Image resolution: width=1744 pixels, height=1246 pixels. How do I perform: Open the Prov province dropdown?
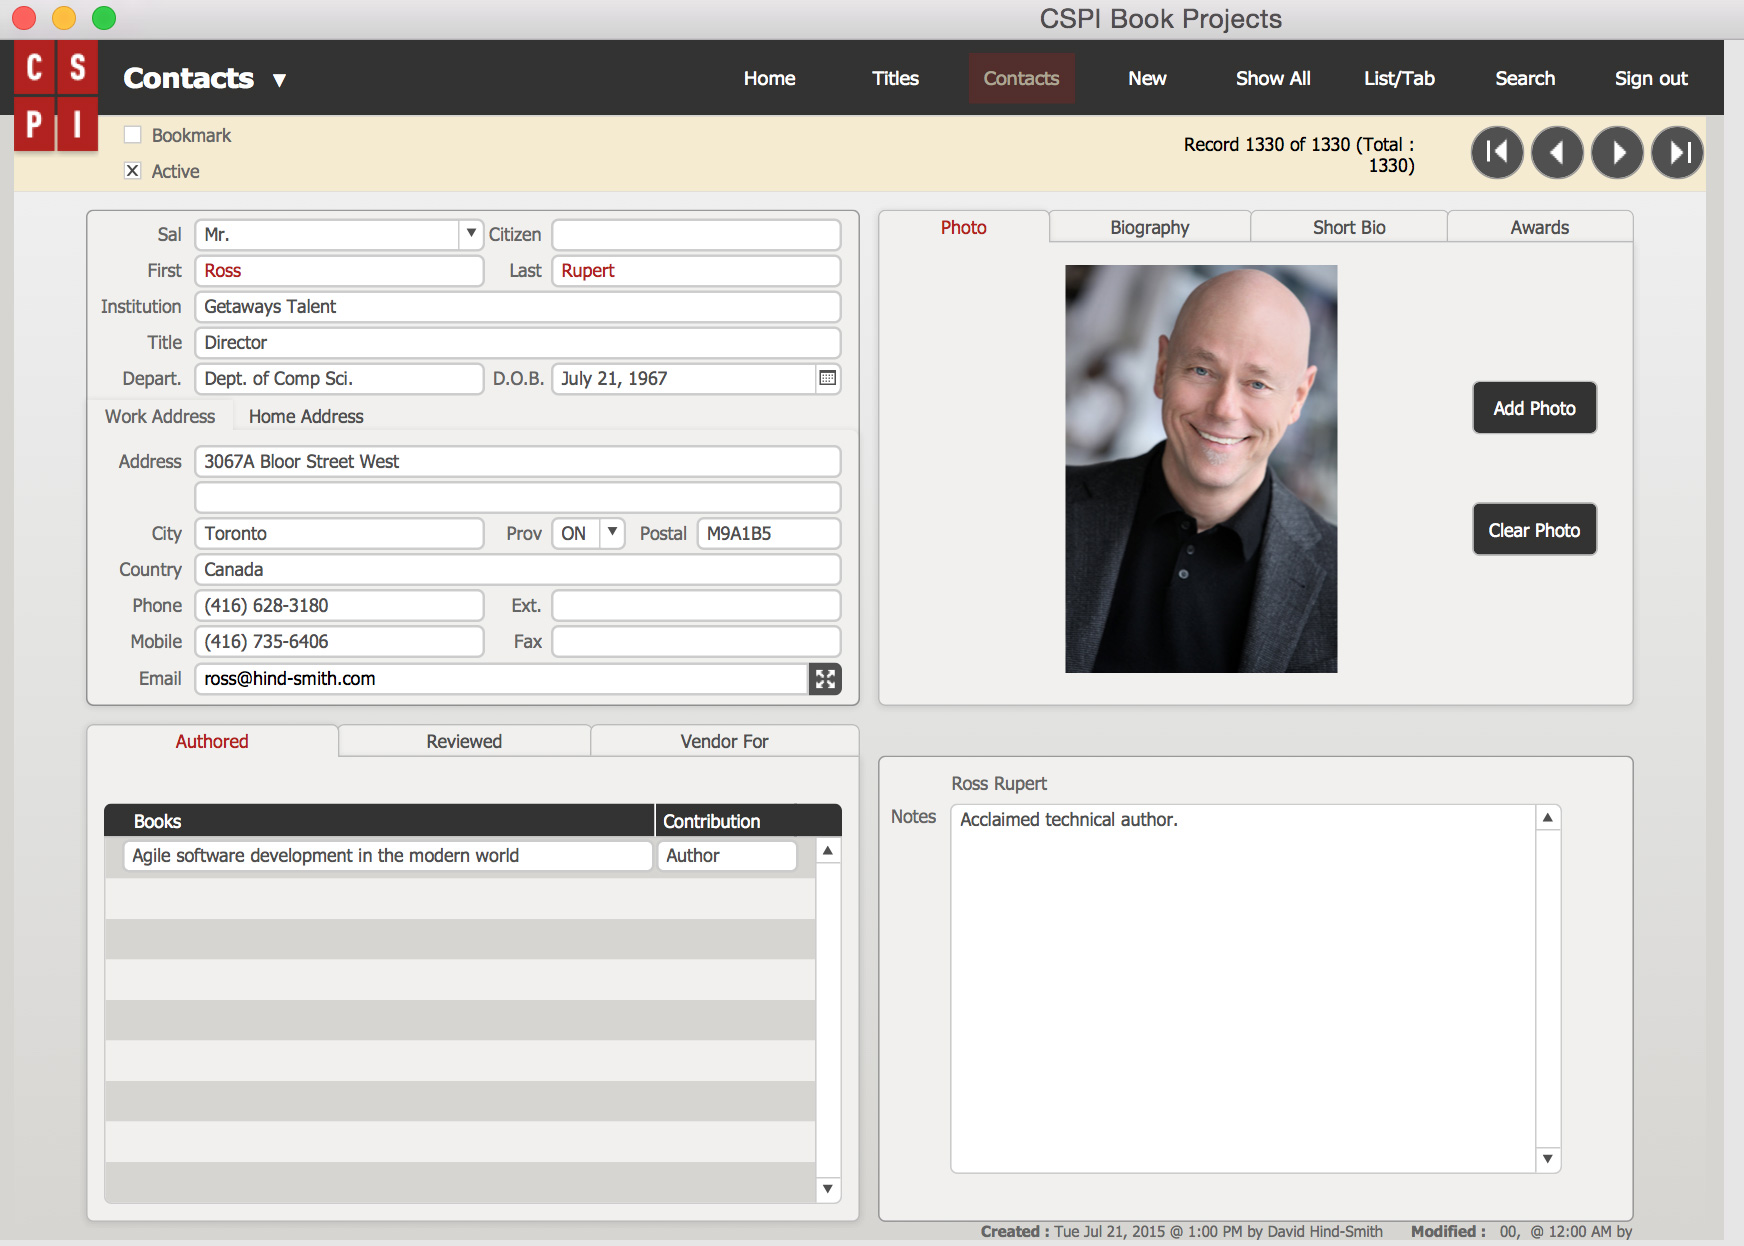[612, 533]
